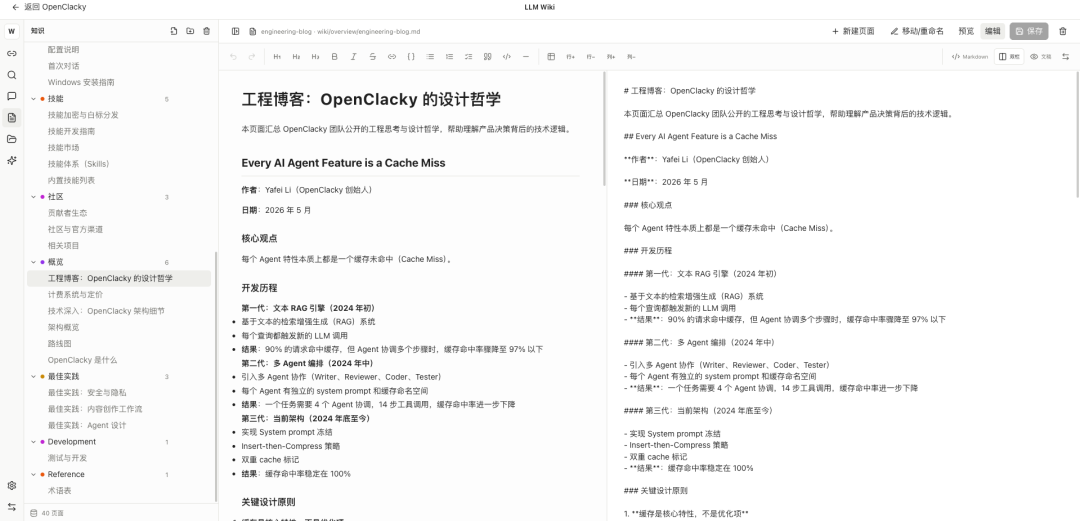Switch to 预览 preview tab
This screenshot has width=1080, height=521.
pos(966,31)
